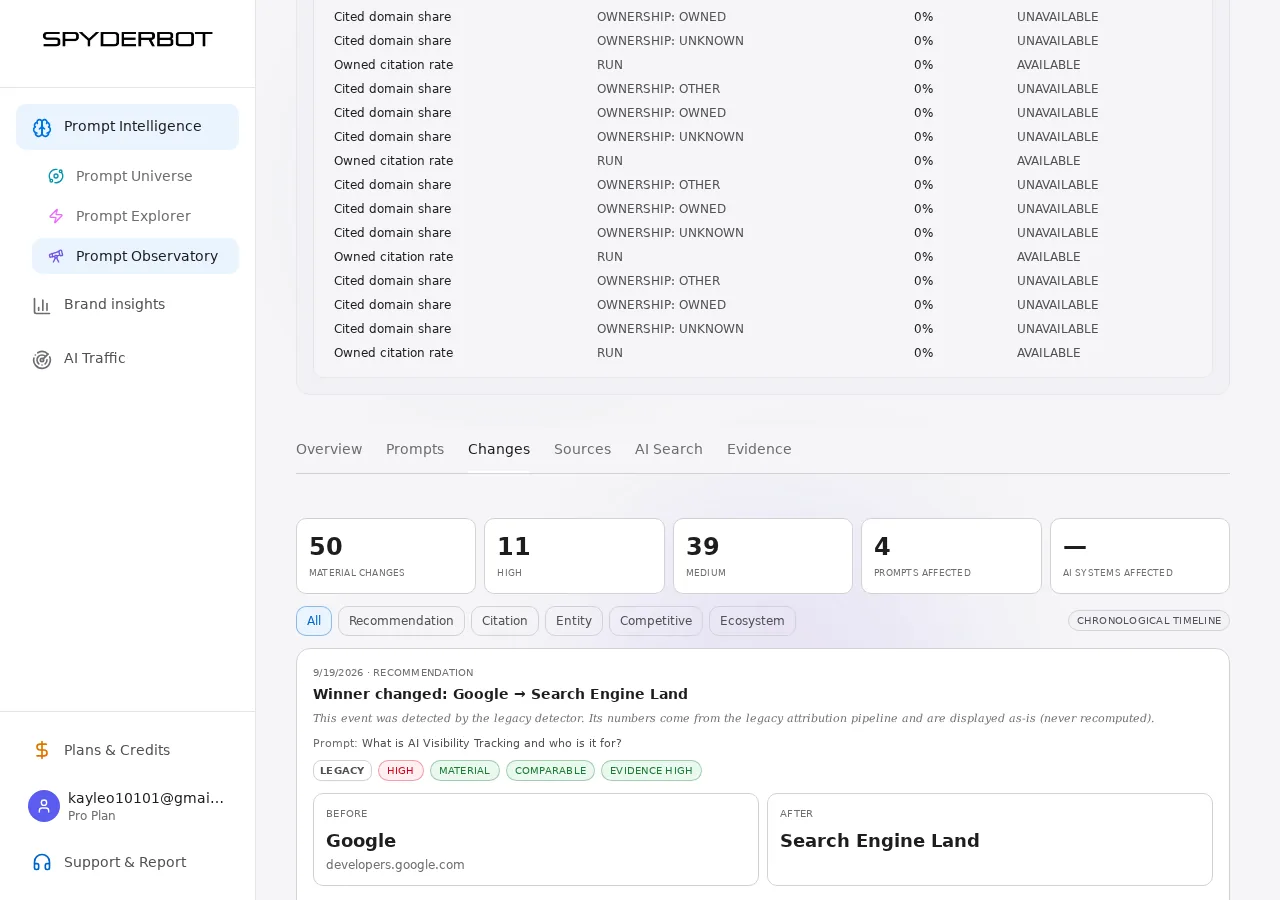1280x900 pixels.
Task: Click the Prompt Universe orbit icon
Action: coord(56,176)
